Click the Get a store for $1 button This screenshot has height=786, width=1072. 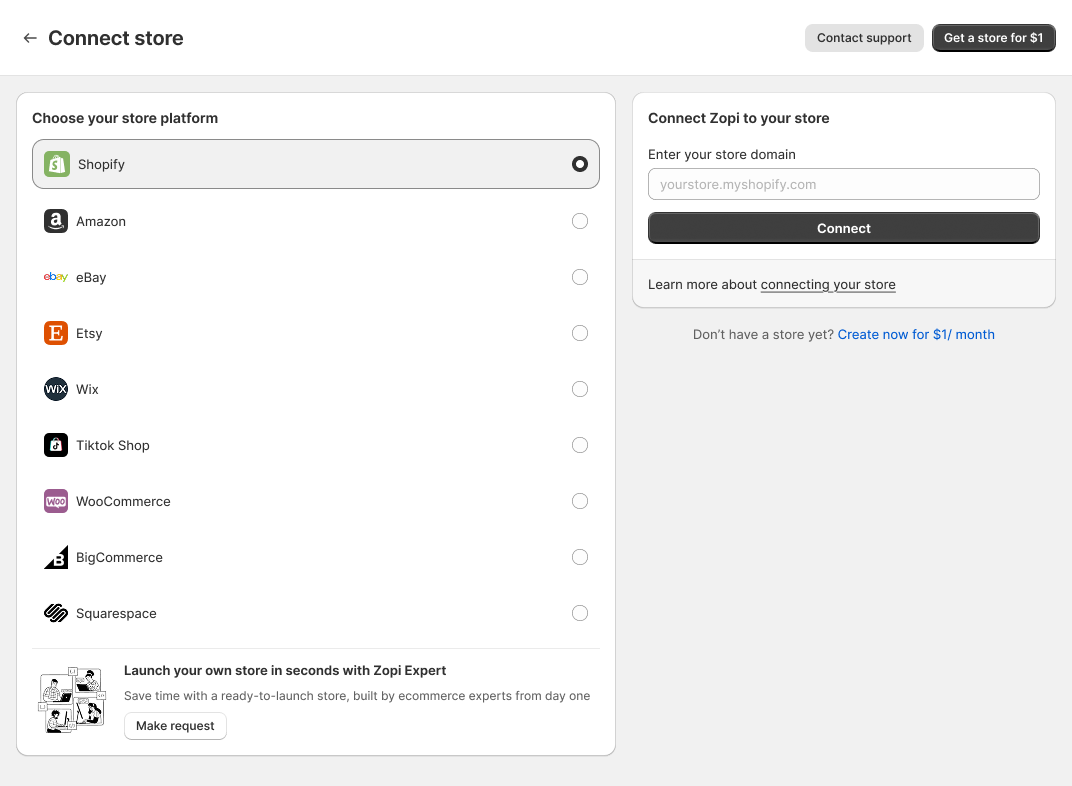click(993, 38)
